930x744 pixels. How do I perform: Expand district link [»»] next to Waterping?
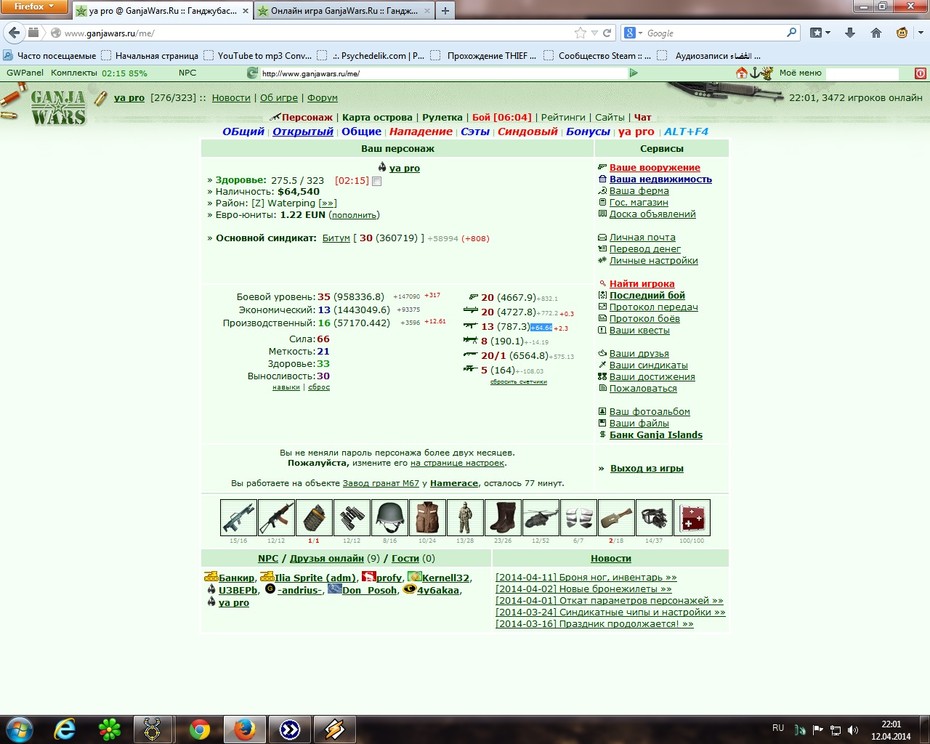[328, 203]
